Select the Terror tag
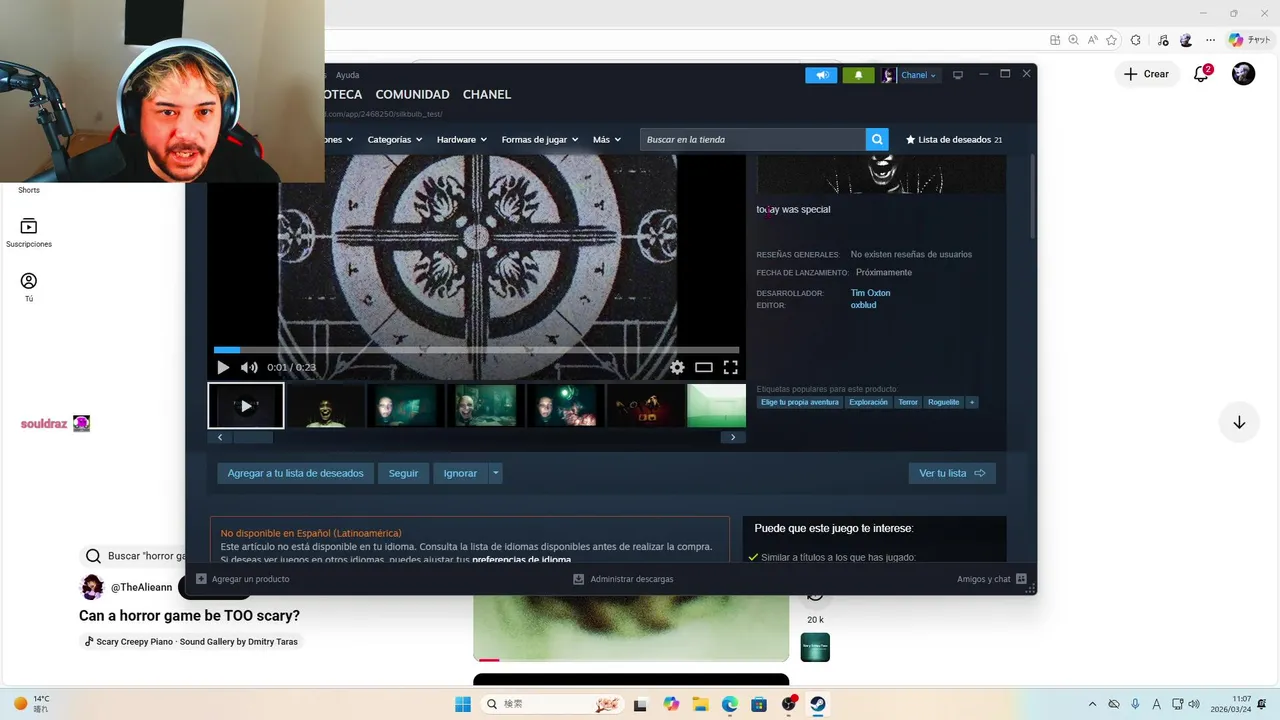The image size is (1280, 720). pyautogui.click(x=908, y=402)
